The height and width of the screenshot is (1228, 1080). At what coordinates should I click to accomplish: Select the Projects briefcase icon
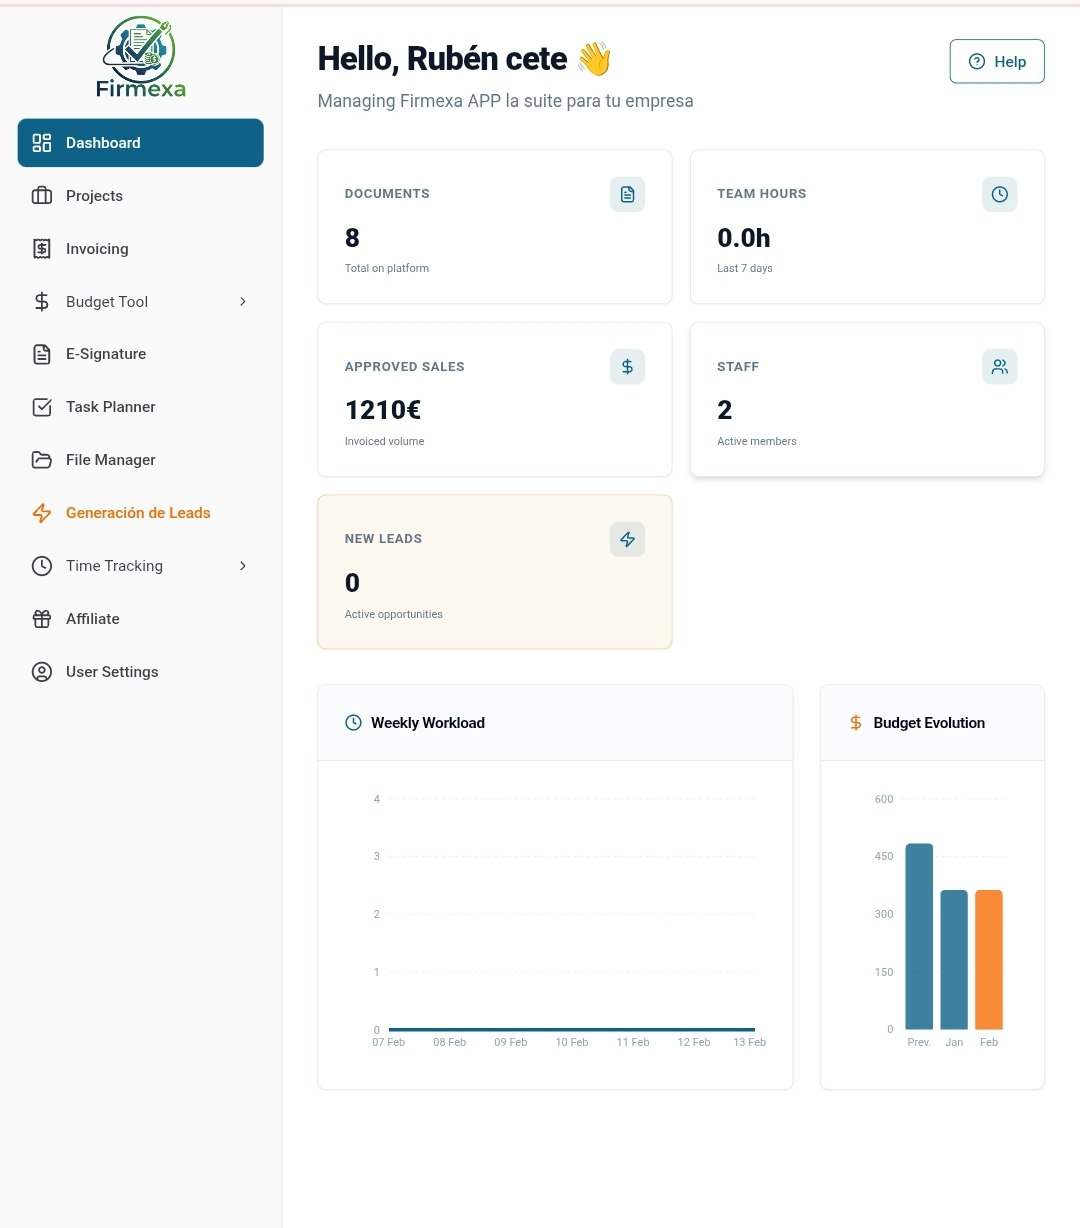pos(41,195)
